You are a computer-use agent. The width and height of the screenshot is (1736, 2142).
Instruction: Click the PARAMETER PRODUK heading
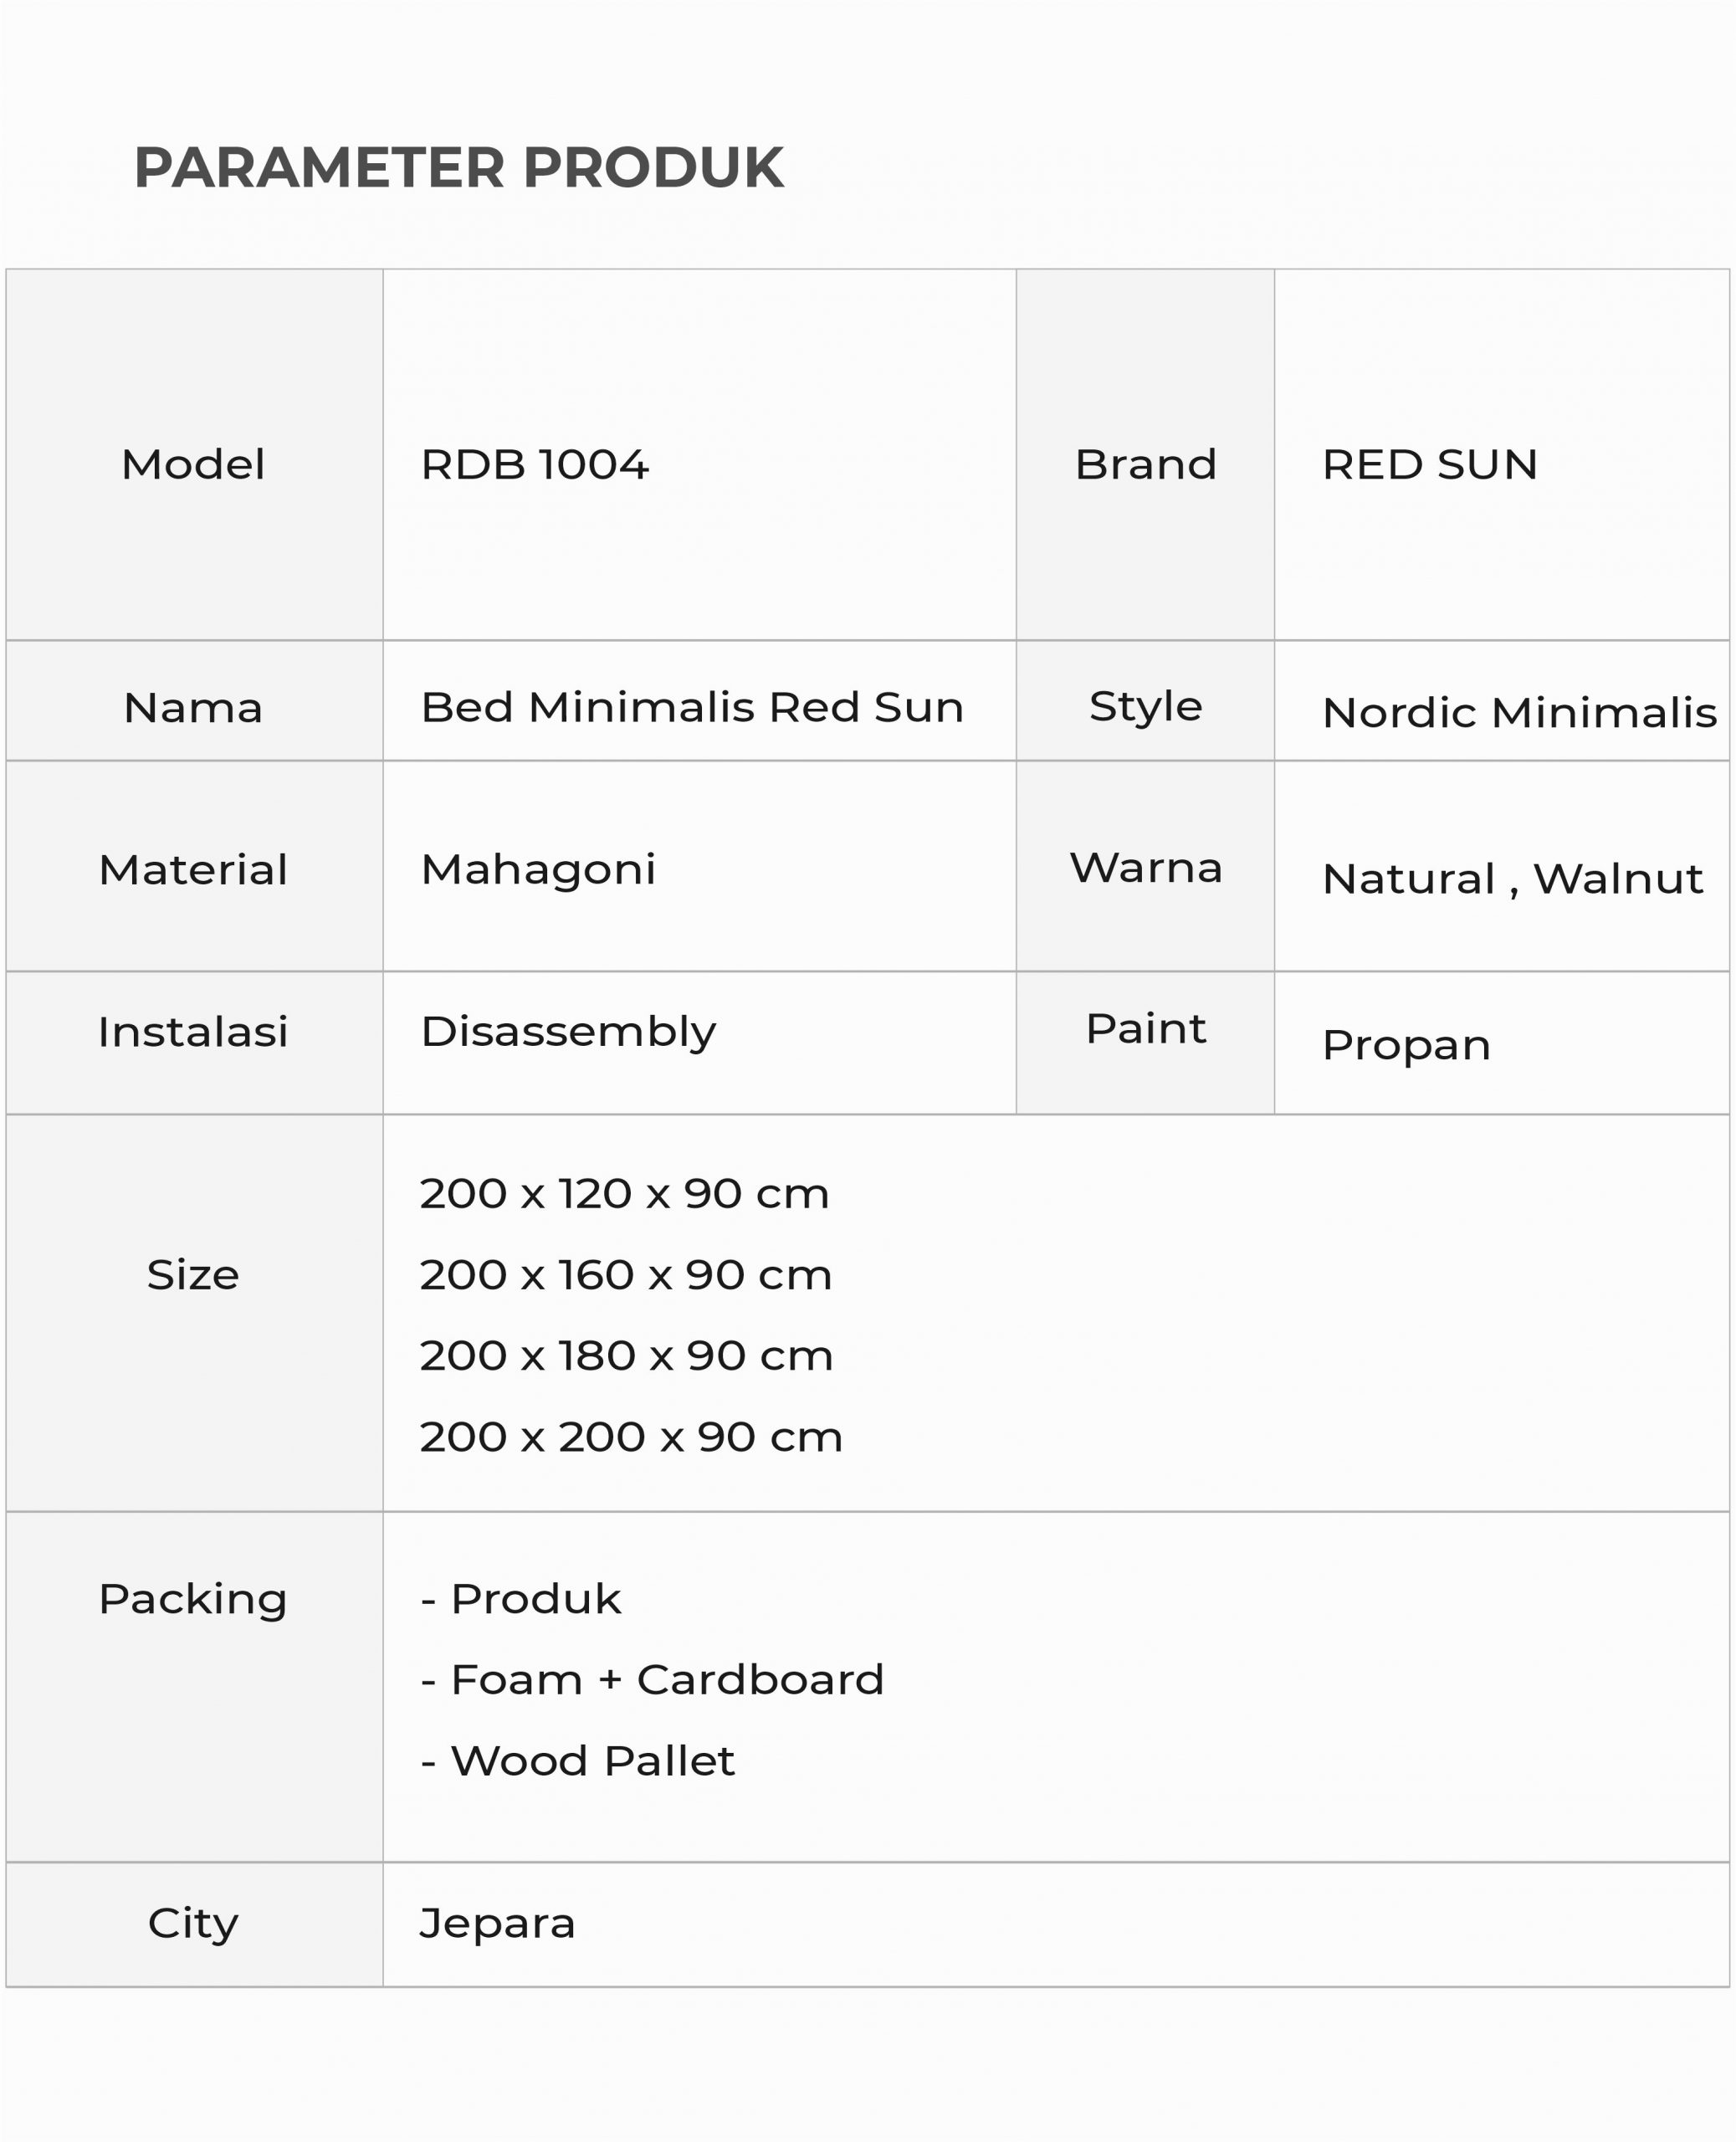click(x=458, y=167)
